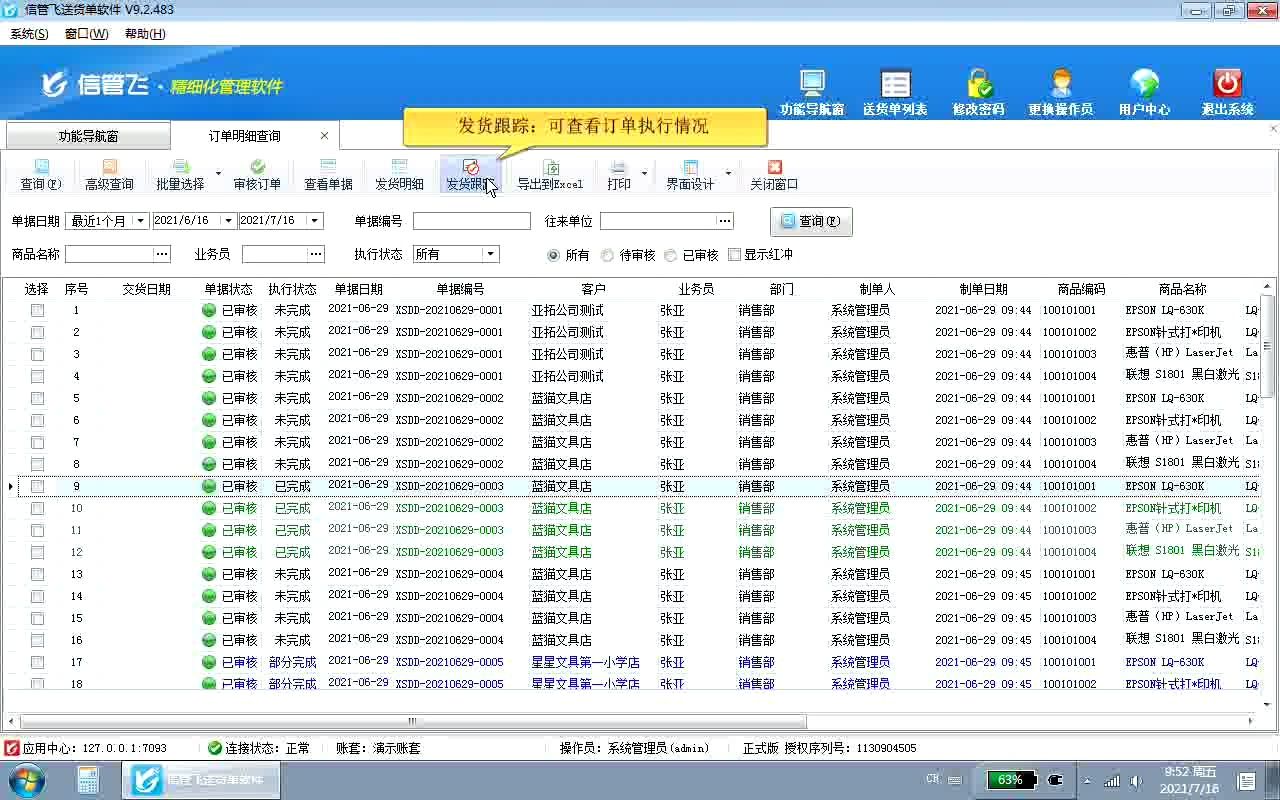Select the 所有 radio button
The height and width of the screenshot is (800, 1280).
[553, 255]
